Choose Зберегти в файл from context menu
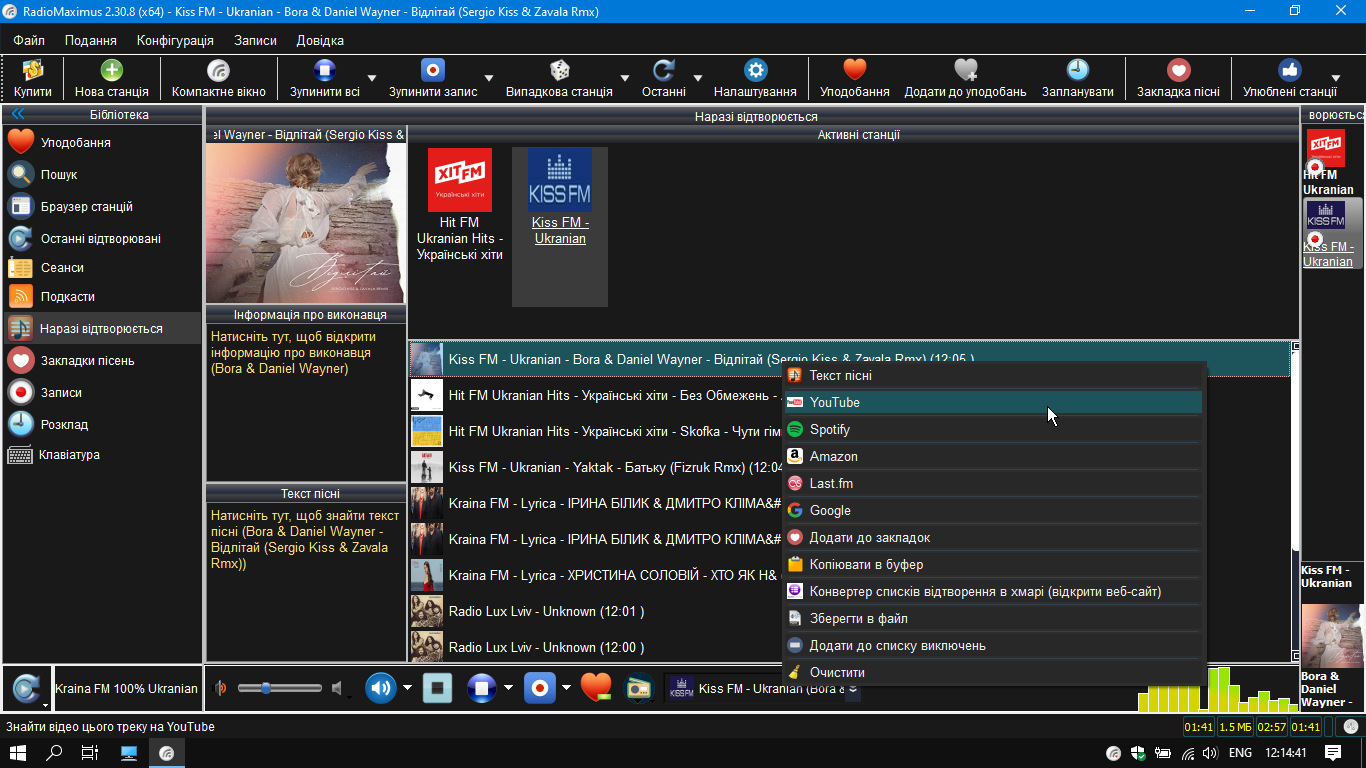This screenshot has width=1366, height=768. coord(994,618)
